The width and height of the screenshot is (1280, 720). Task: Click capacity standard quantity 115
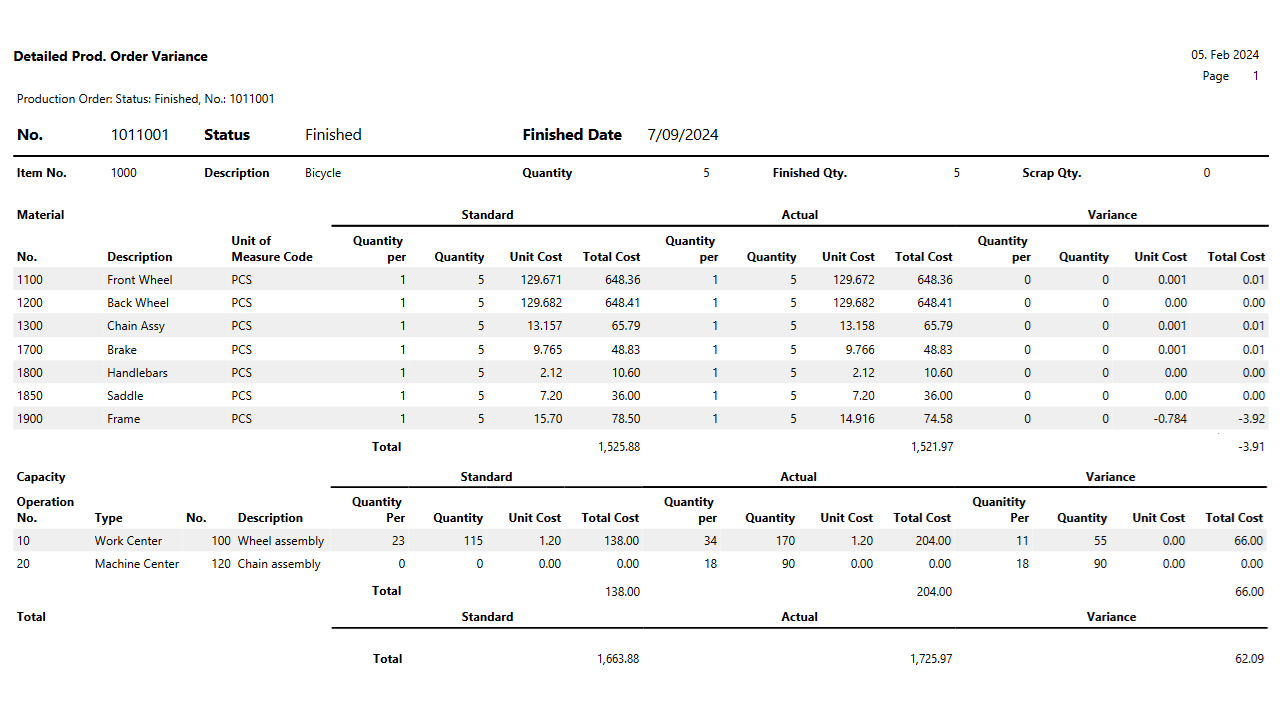[x=473, y=541]
